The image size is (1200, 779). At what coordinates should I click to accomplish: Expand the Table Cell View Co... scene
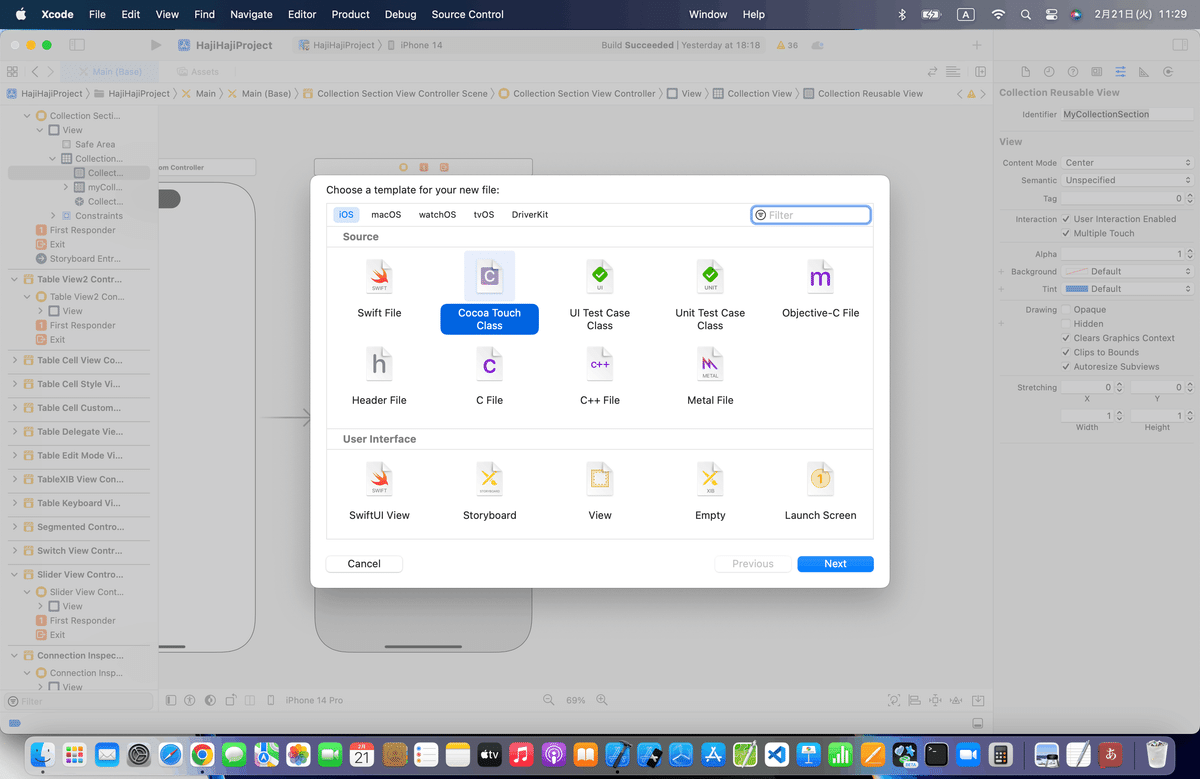(x=14, y=360)
